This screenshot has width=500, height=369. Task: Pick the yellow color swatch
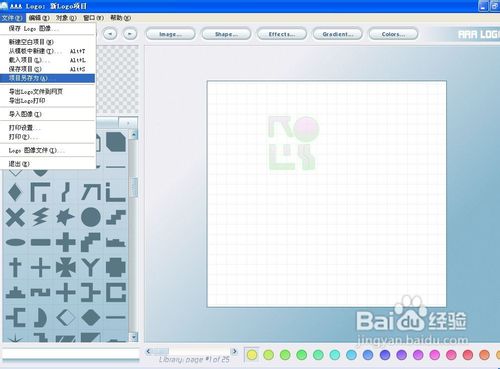tap(252, 355)
